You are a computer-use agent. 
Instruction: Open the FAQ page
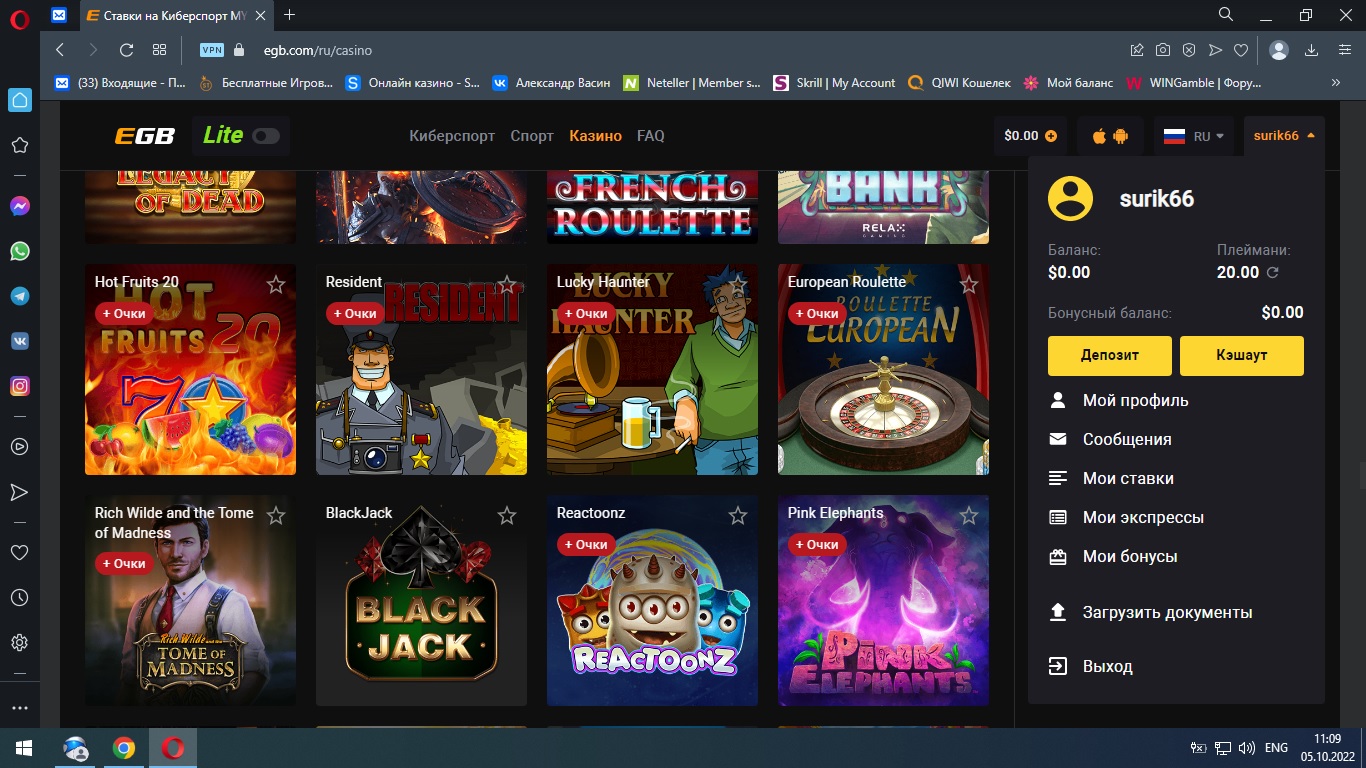click(651, 136)
